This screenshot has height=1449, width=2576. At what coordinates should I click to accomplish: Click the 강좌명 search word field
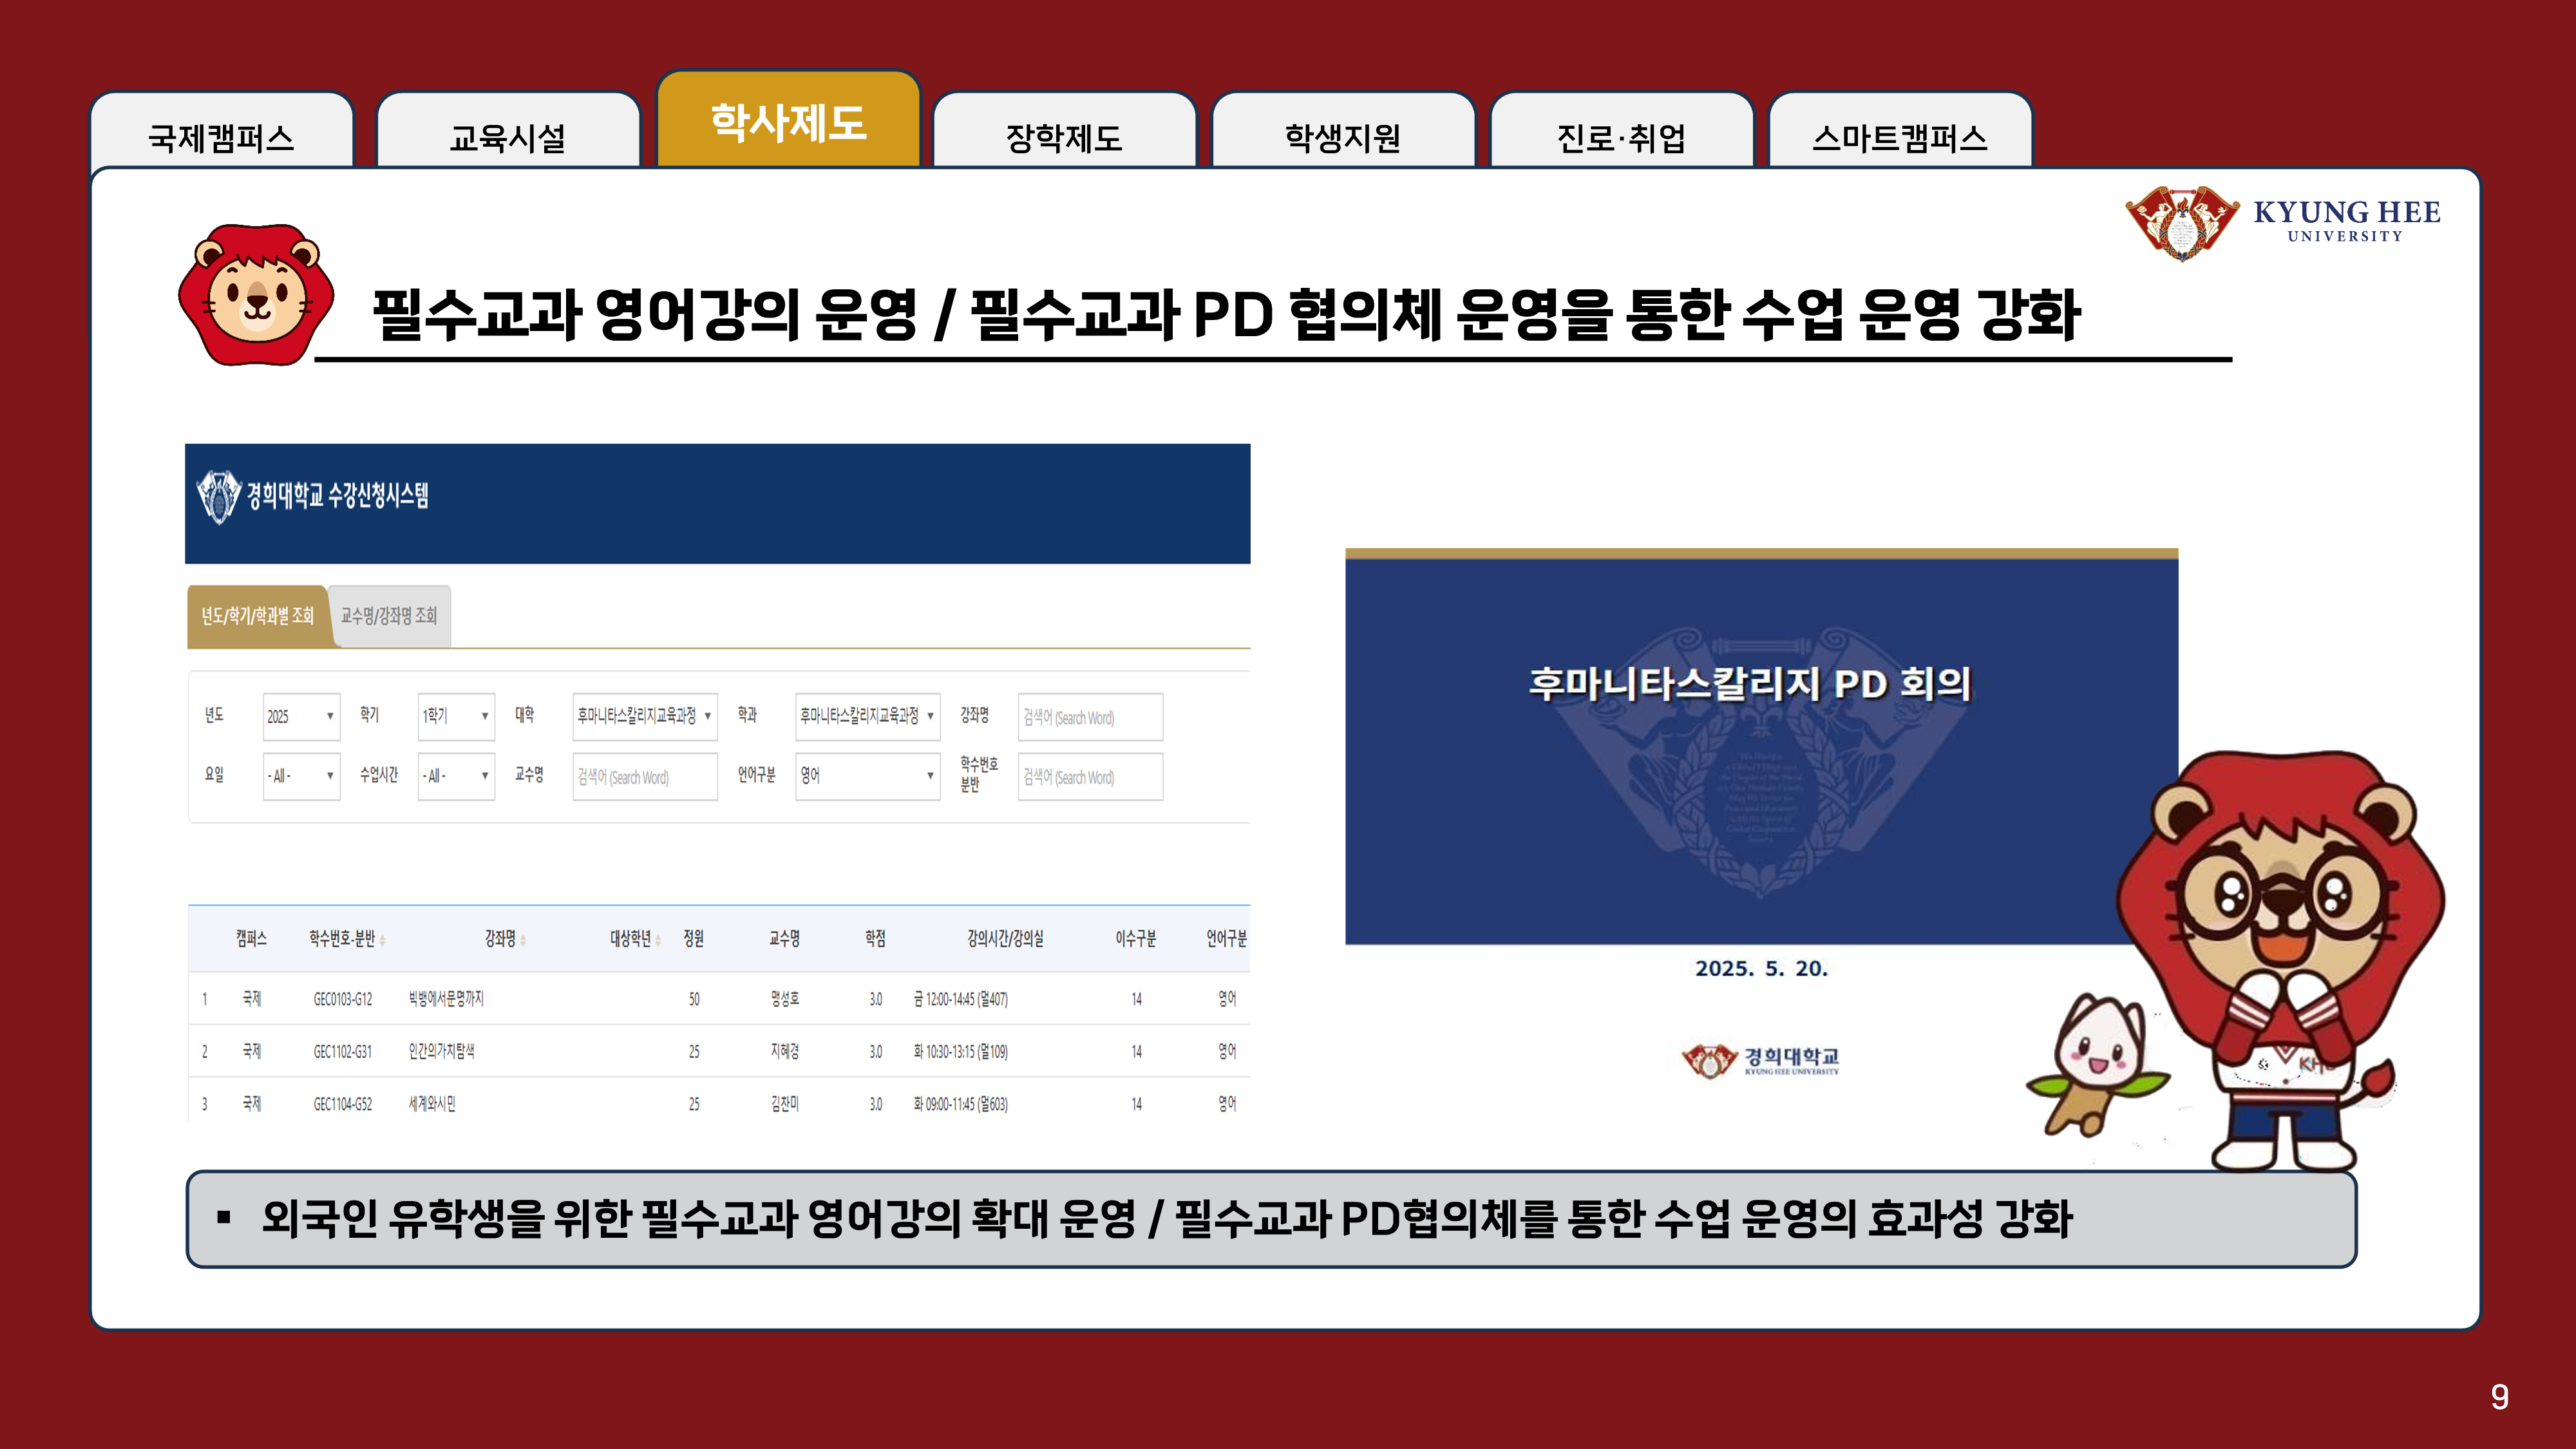[x=1090, y=717]
